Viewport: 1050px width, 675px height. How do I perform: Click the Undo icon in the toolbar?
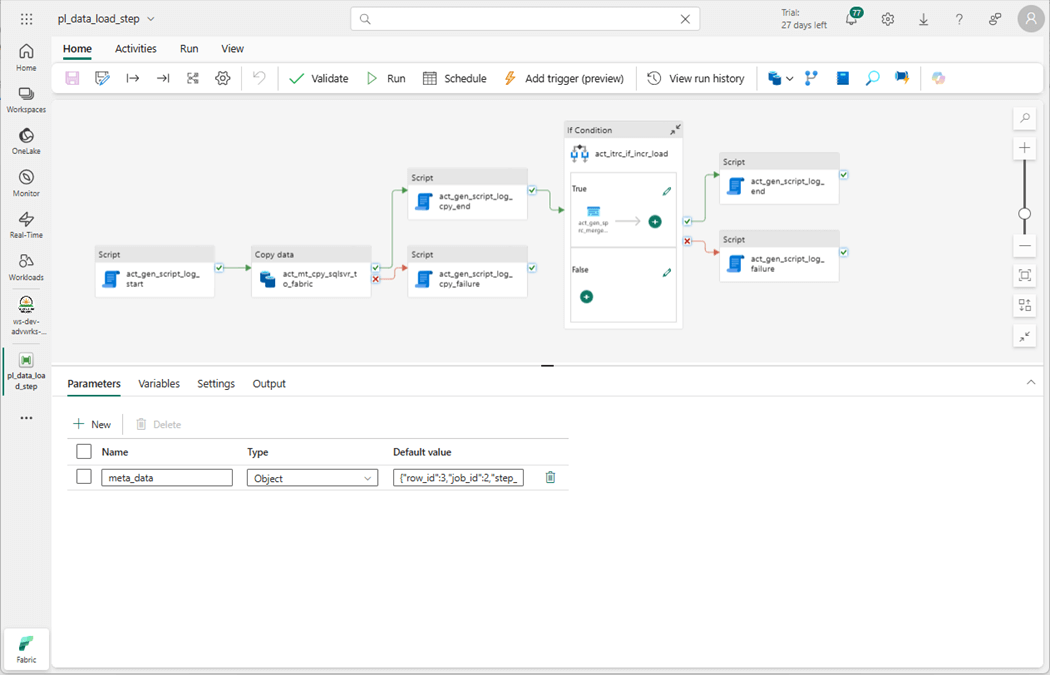click(x=258, y=78)
